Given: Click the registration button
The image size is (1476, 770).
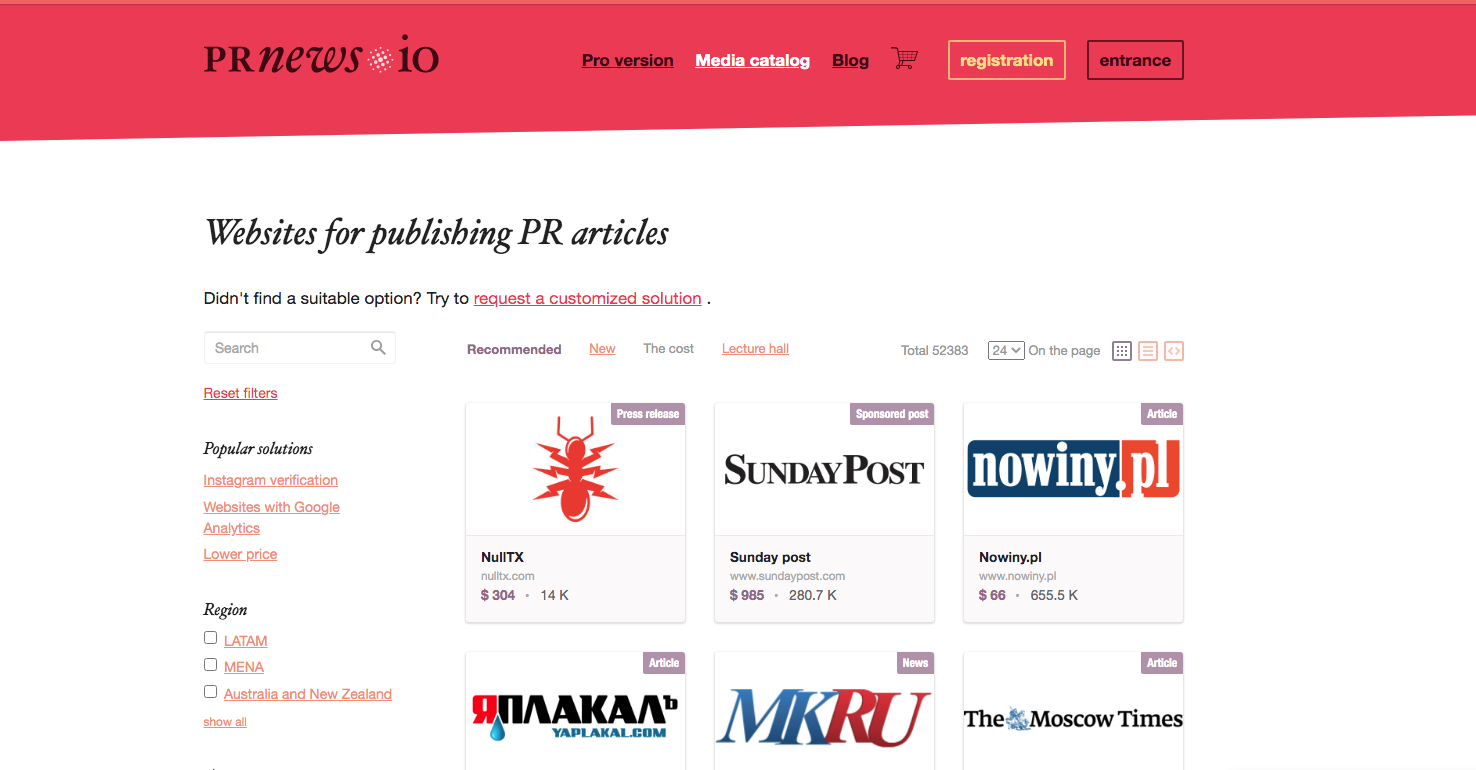Looking at the screenshot, I should pyautogui.click(x=1006, y=60).
